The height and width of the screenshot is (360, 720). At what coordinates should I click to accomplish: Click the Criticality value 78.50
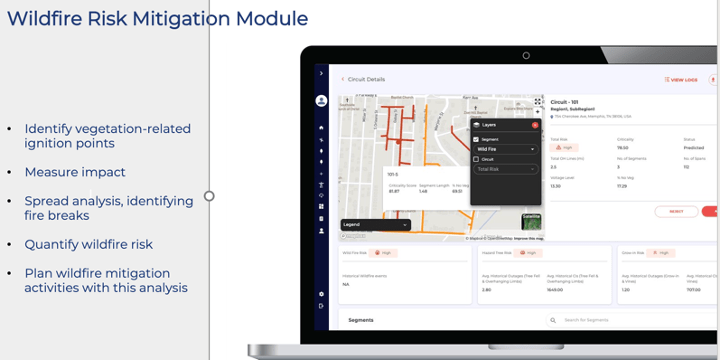[623, 148]
